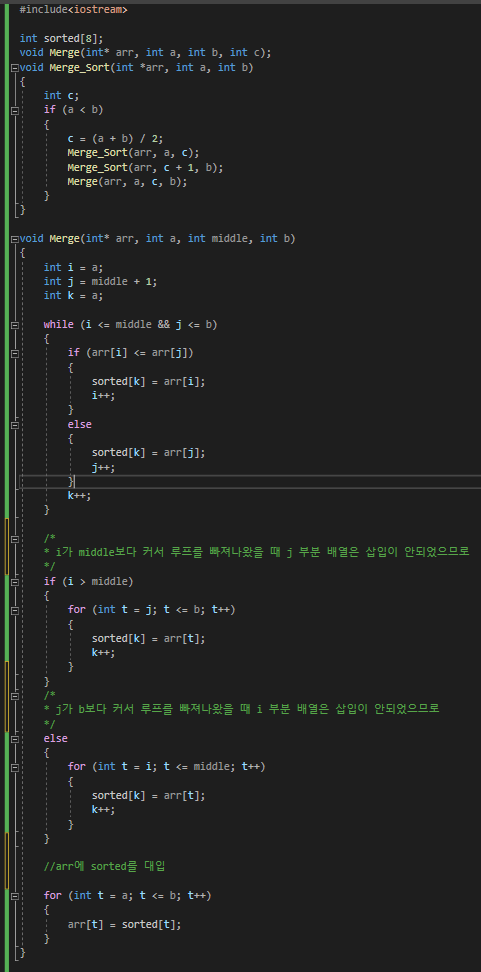Collapse the Merge_Sort function fold toggle
This screenshot has height=972, width=481.
[15, 67]
